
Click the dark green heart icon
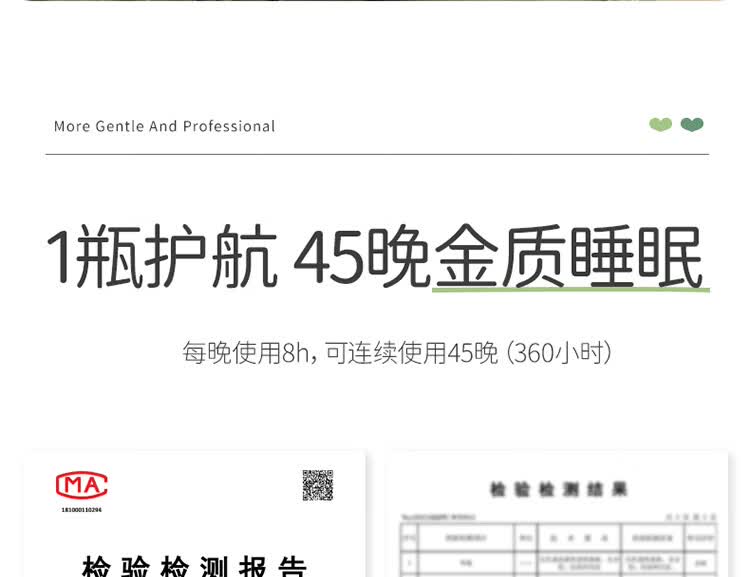coord(692,124)
